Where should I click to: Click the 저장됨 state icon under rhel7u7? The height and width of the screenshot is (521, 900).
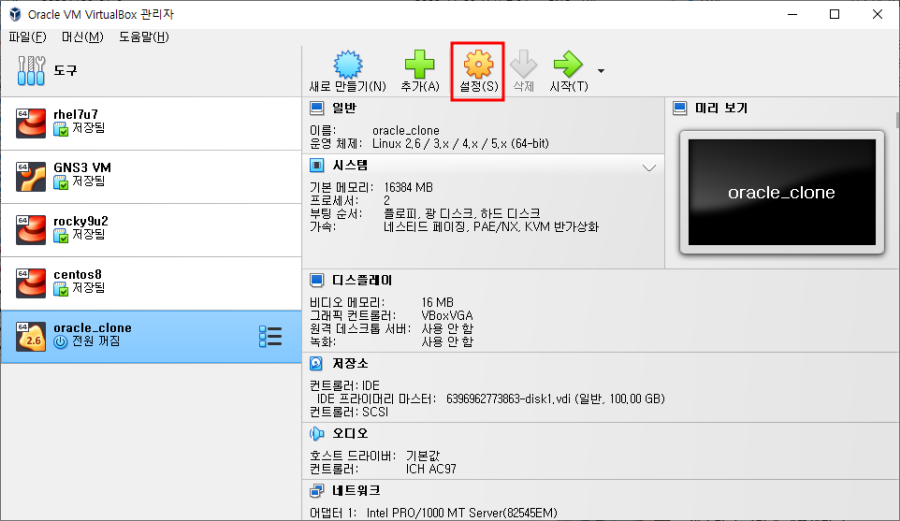(61, 130)
